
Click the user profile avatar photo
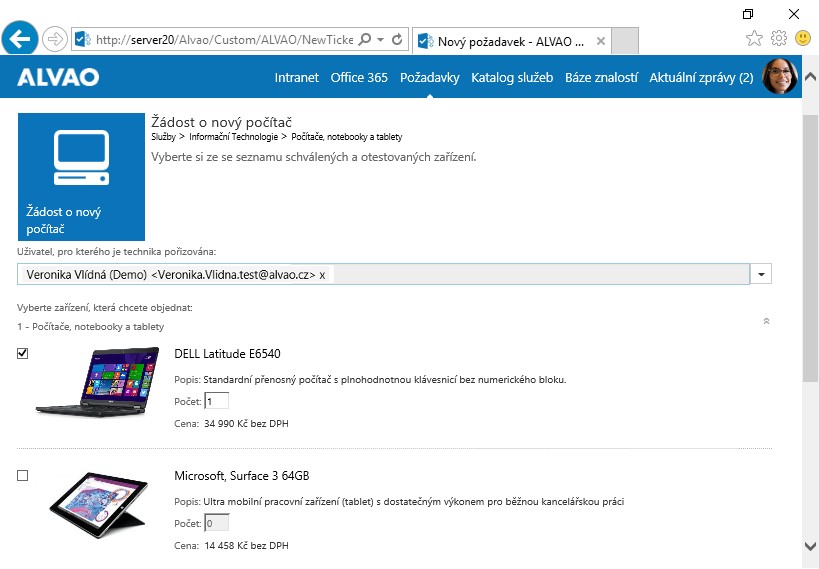(779, 76)
